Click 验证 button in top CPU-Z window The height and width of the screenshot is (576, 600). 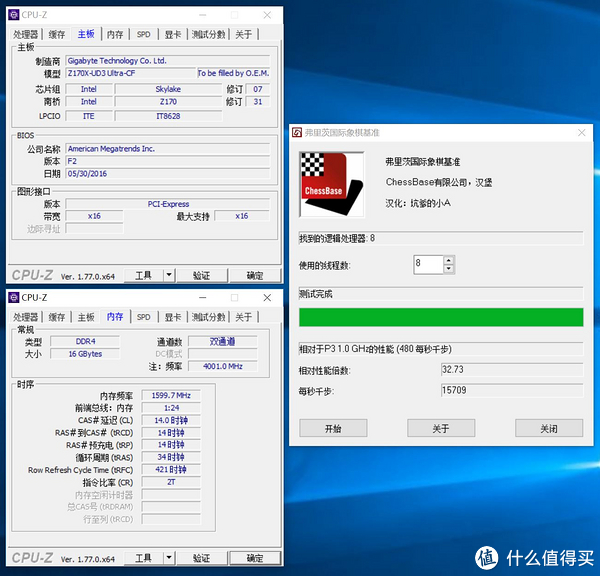tap(202, 275)
